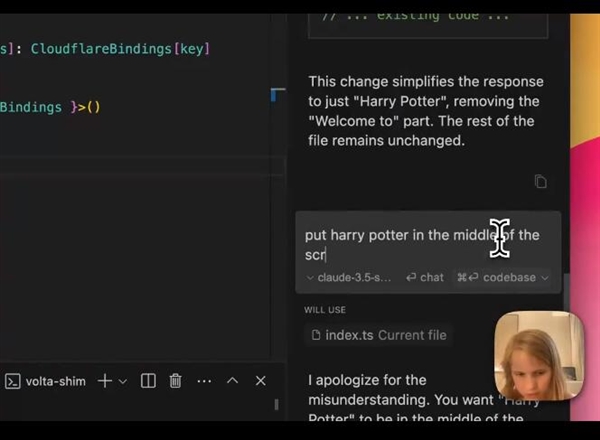This screenshot has width=600, height=440.
Task: Click the terminal panel scrollbar
Action: coord(277,405)
